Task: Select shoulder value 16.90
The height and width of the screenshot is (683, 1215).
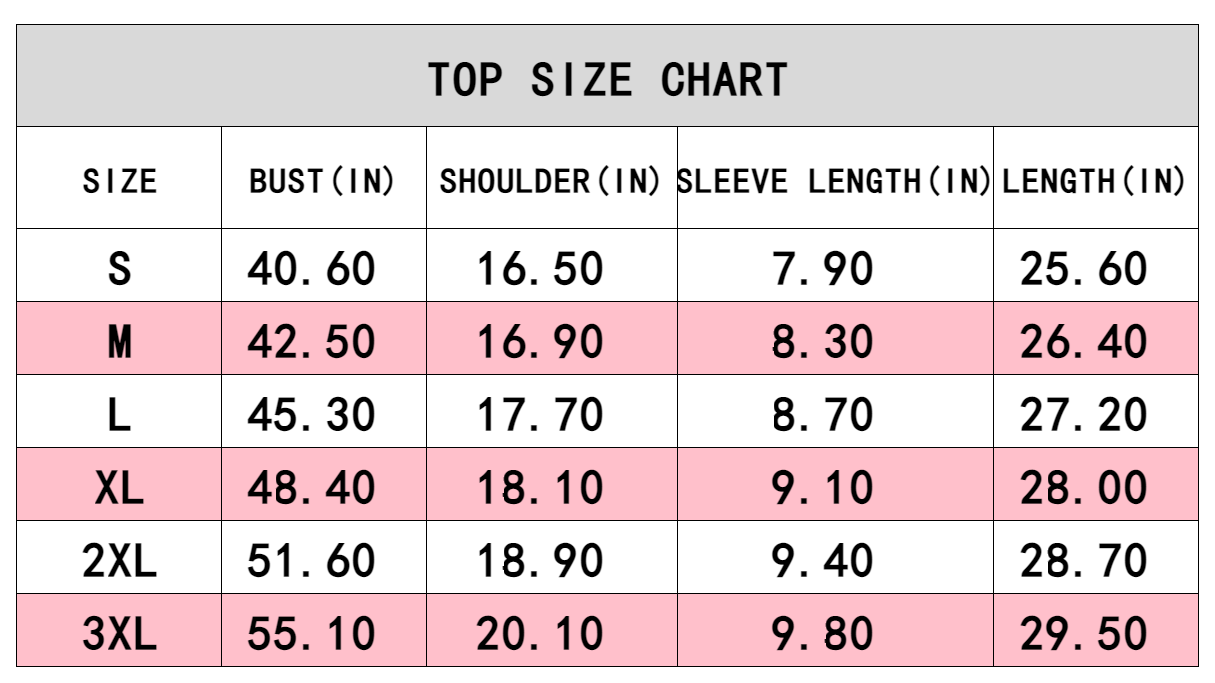Action: (x=540, y=342)
